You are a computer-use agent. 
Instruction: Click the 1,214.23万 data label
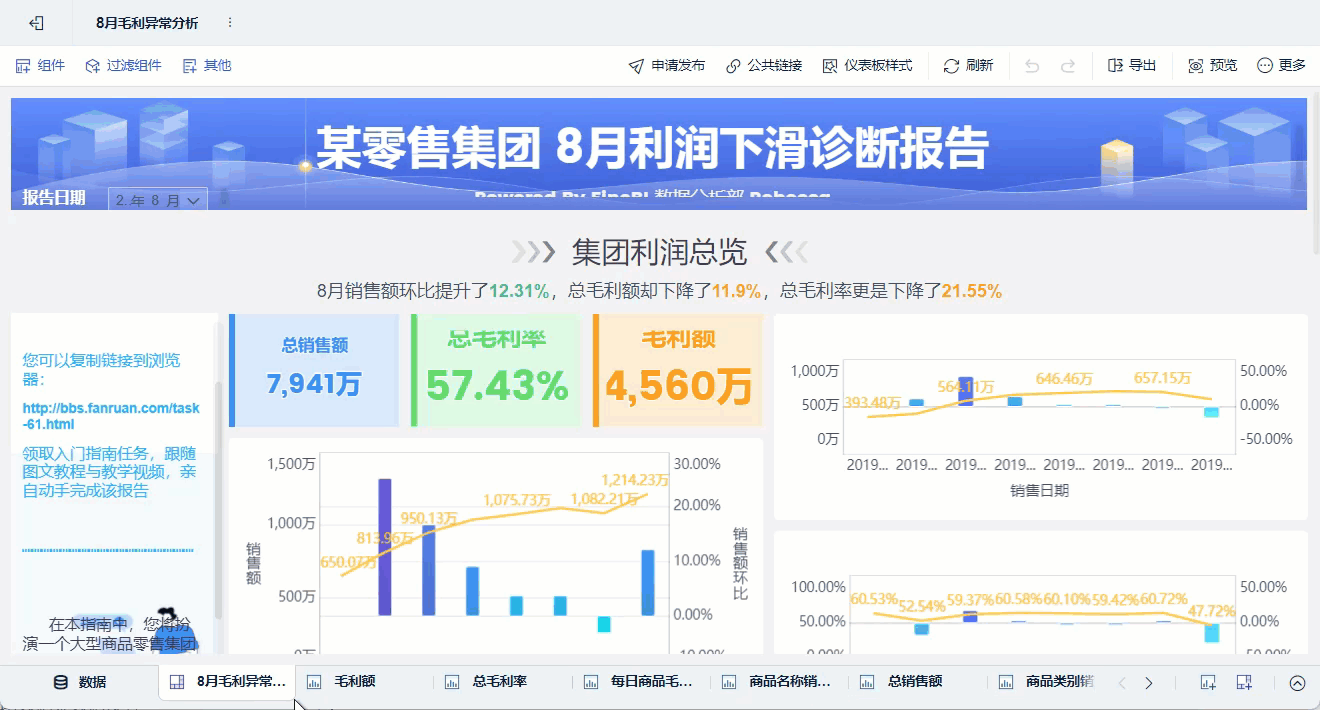pos(635,479)
